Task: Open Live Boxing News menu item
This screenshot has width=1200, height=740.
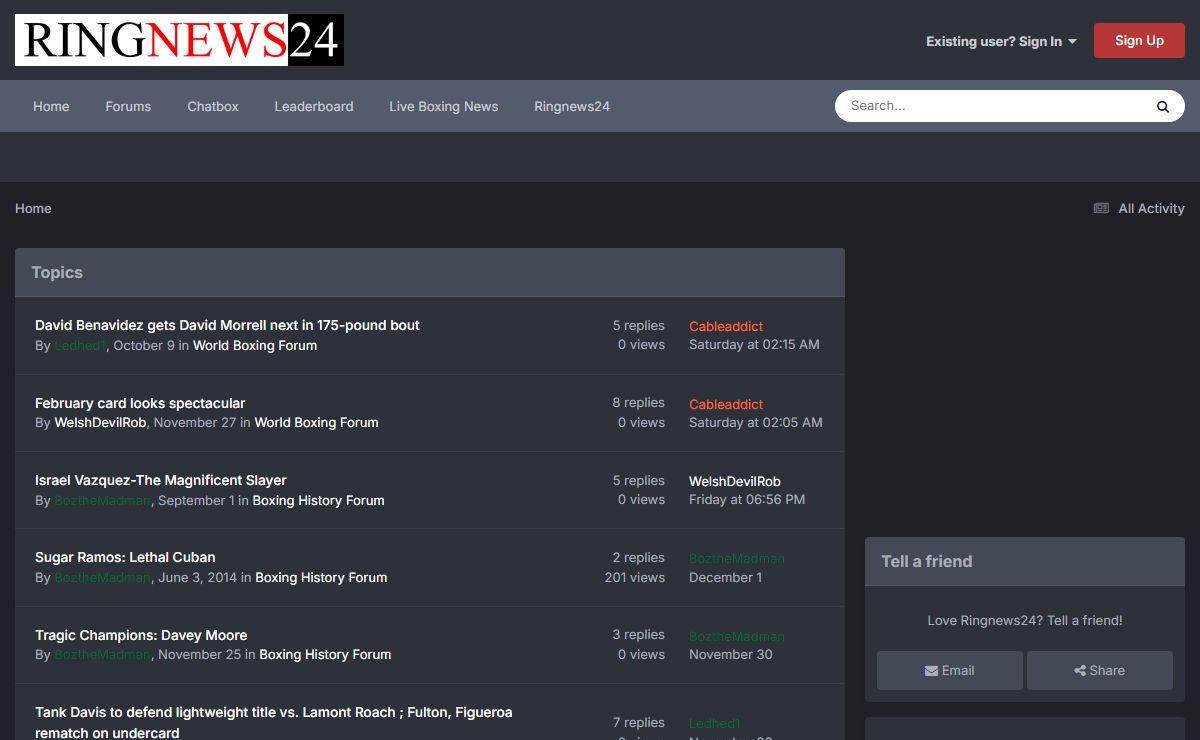Action: pos(444,106)
